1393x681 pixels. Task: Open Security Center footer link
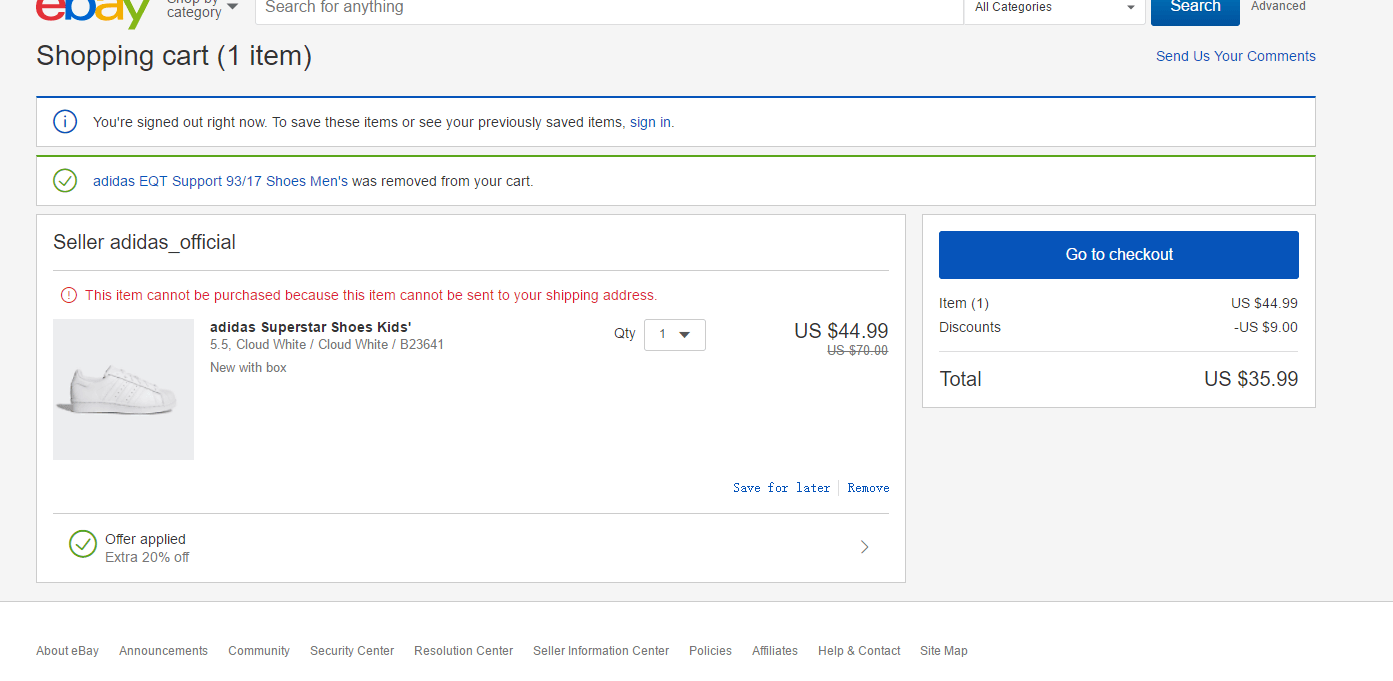[x=352, y=651]
